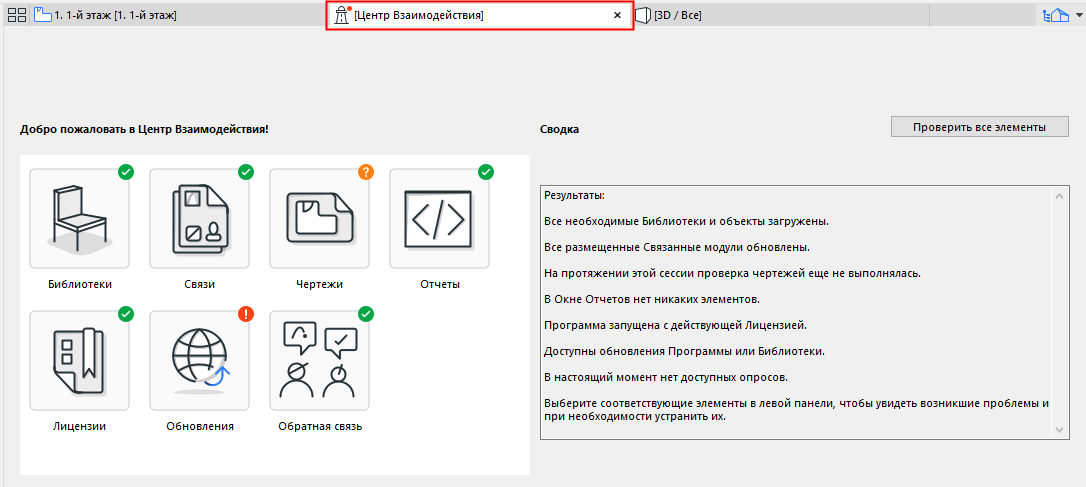The image size is (1086, 487).
Task: Click red exclamation badge on Обновления
Action: tap(245, 314)
